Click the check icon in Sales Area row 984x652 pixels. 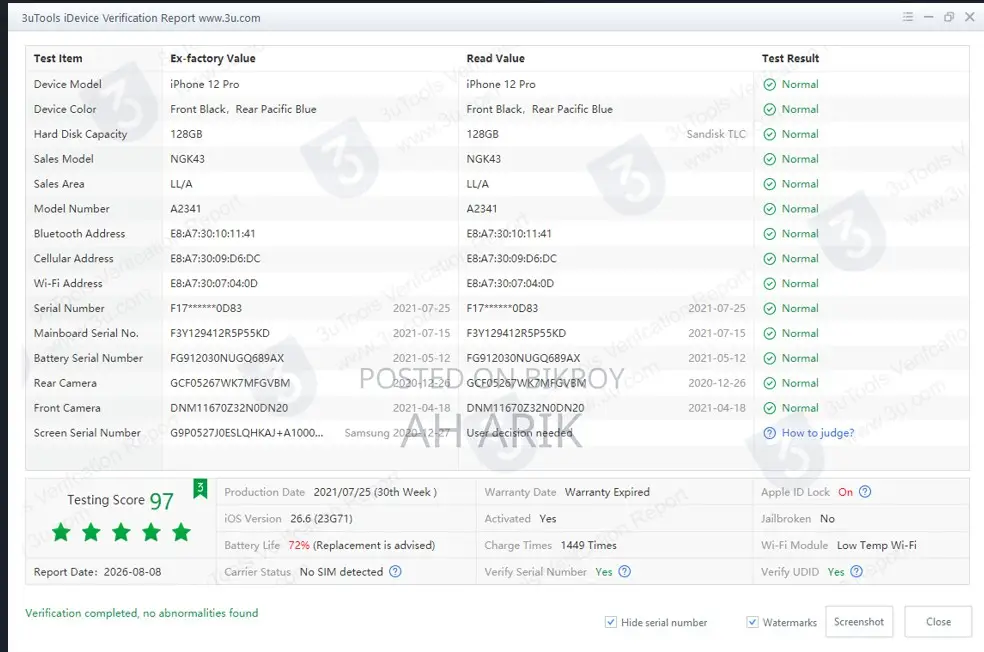click(x=769, y=184)
